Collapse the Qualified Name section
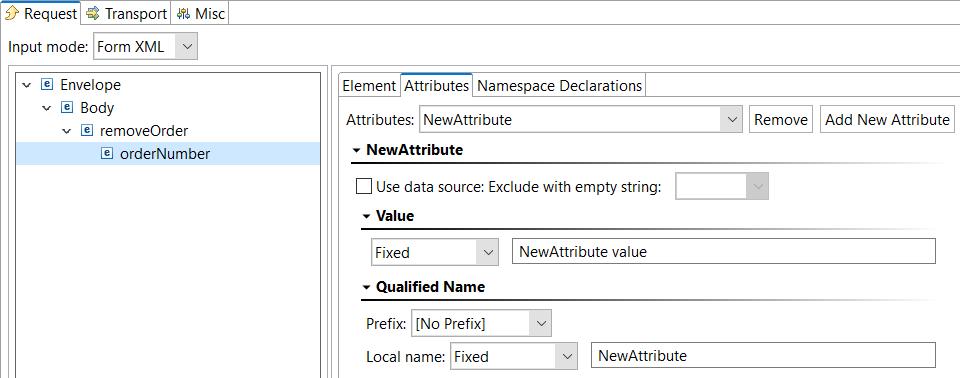960x378 pixels. click(x=366, y=287)
